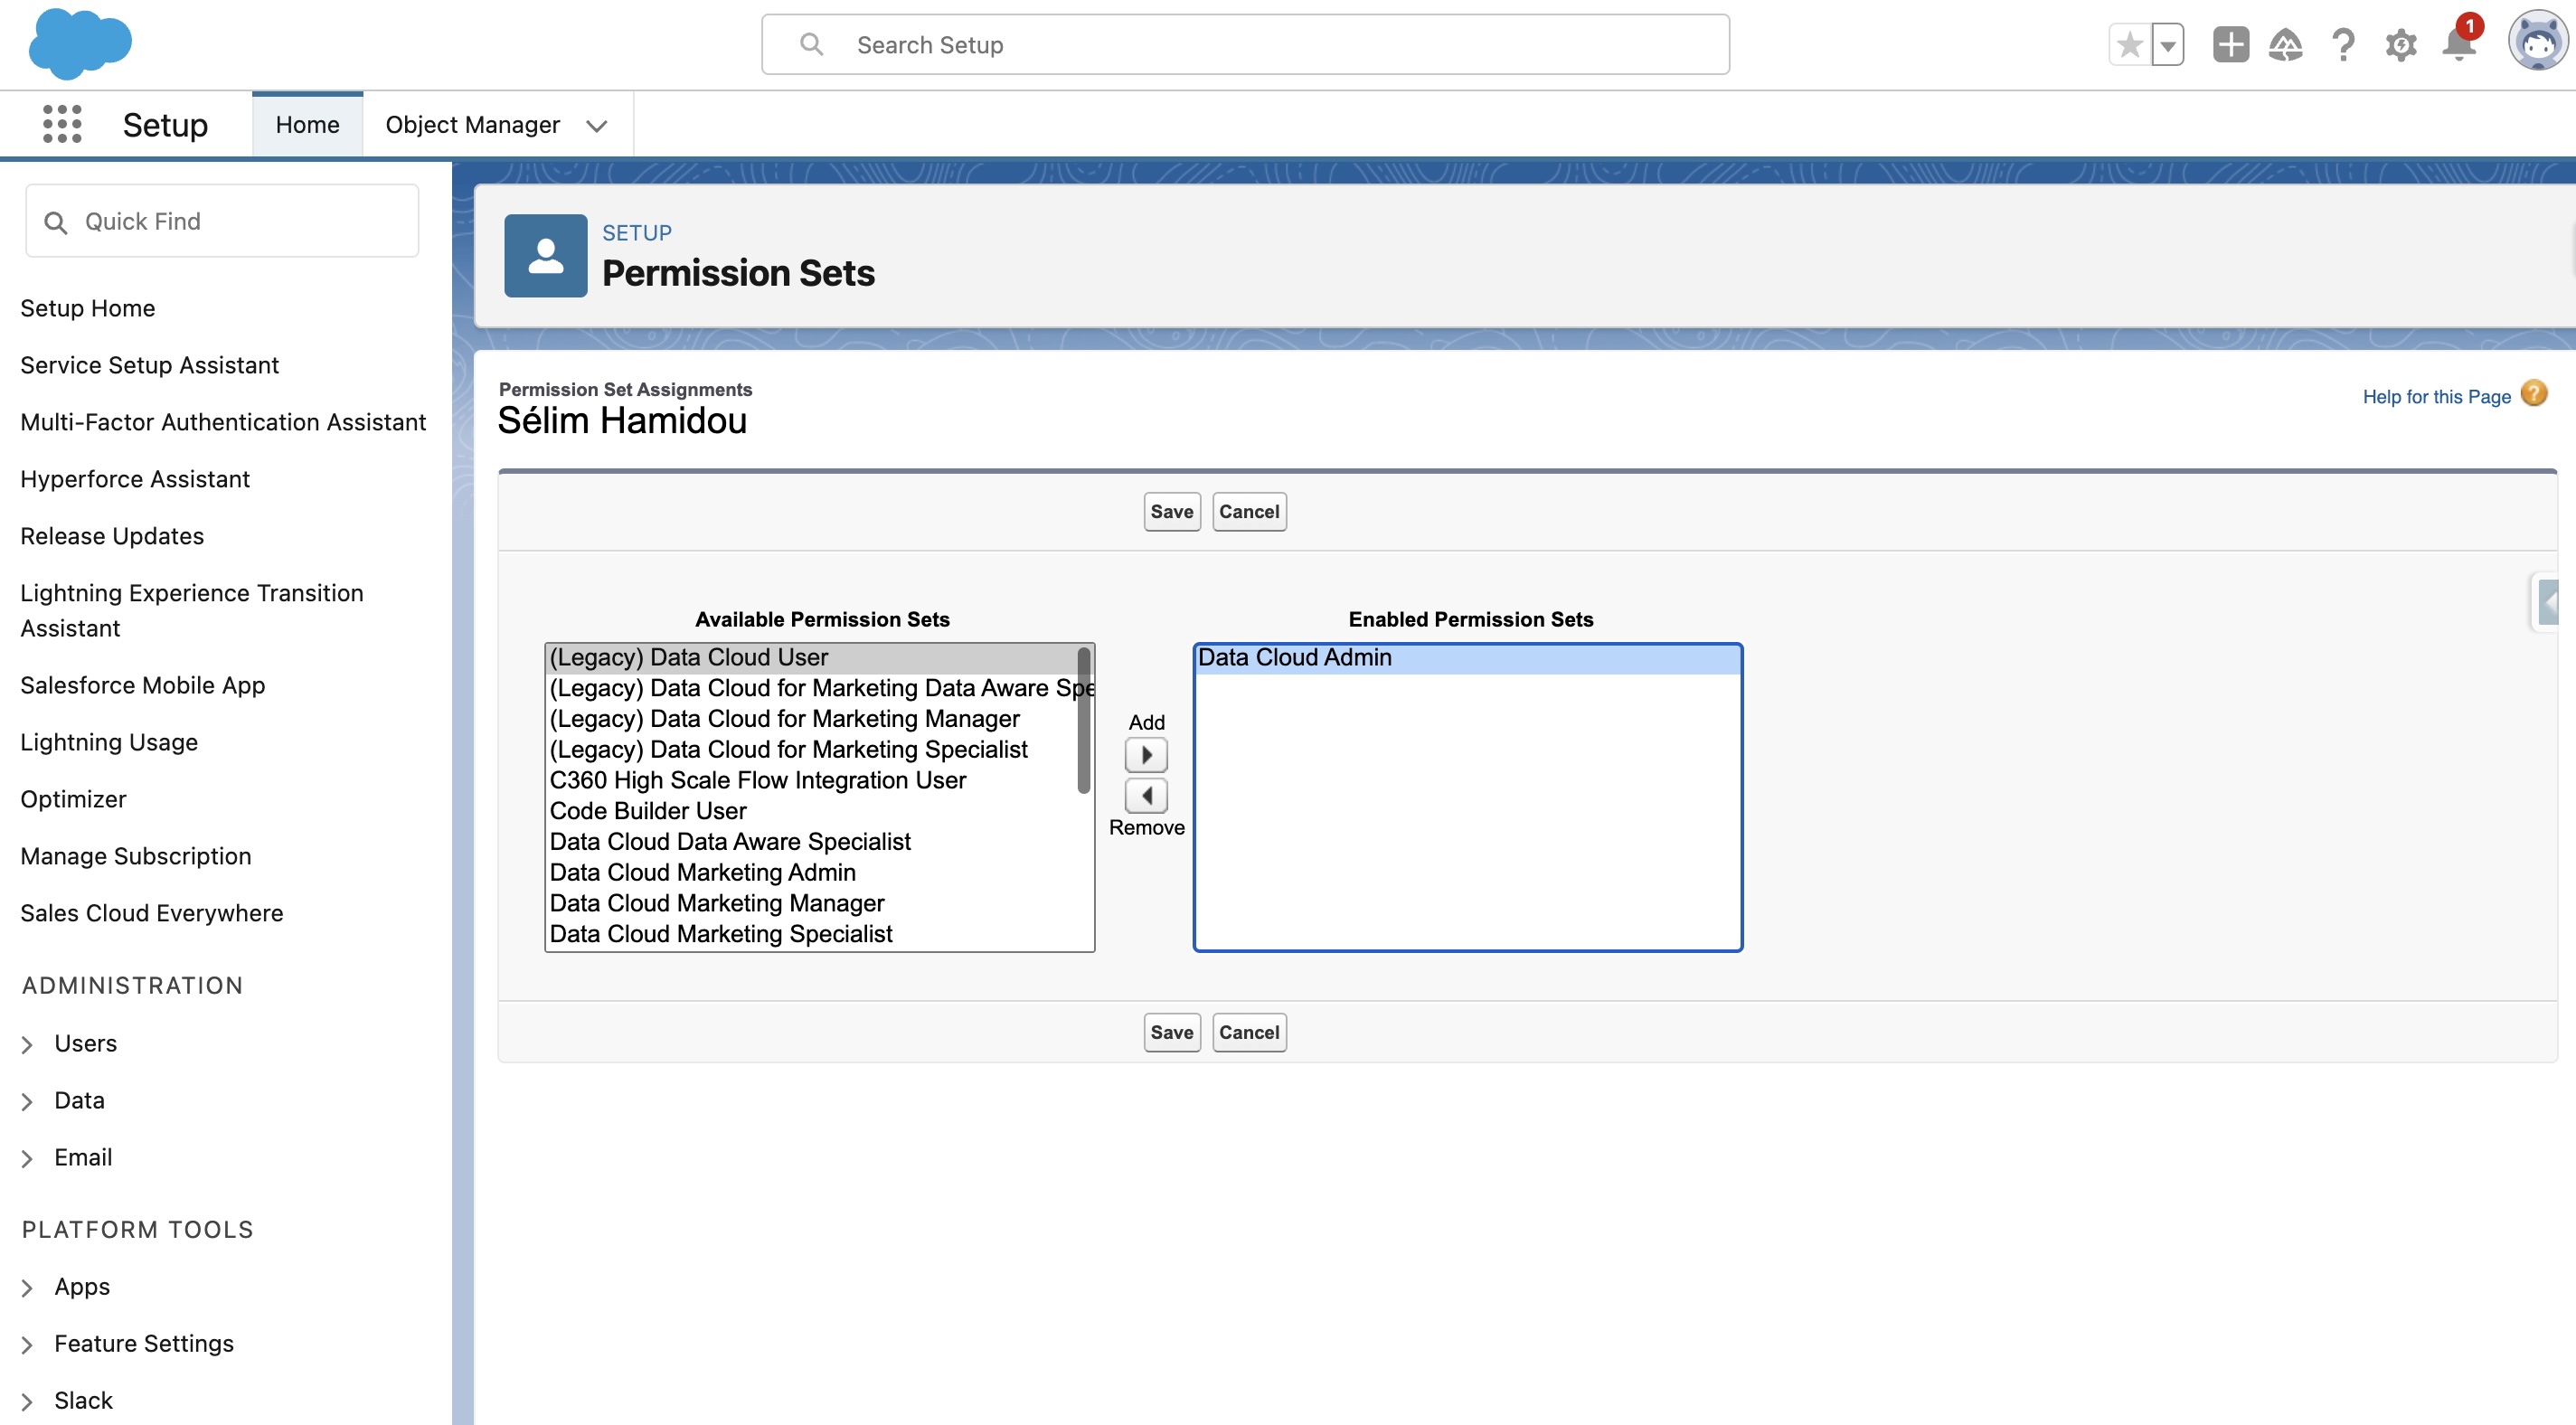Viewport: 2576px width, 1425px height.
Task: Expand the Slack section
Action: [x=27, y=1401]
